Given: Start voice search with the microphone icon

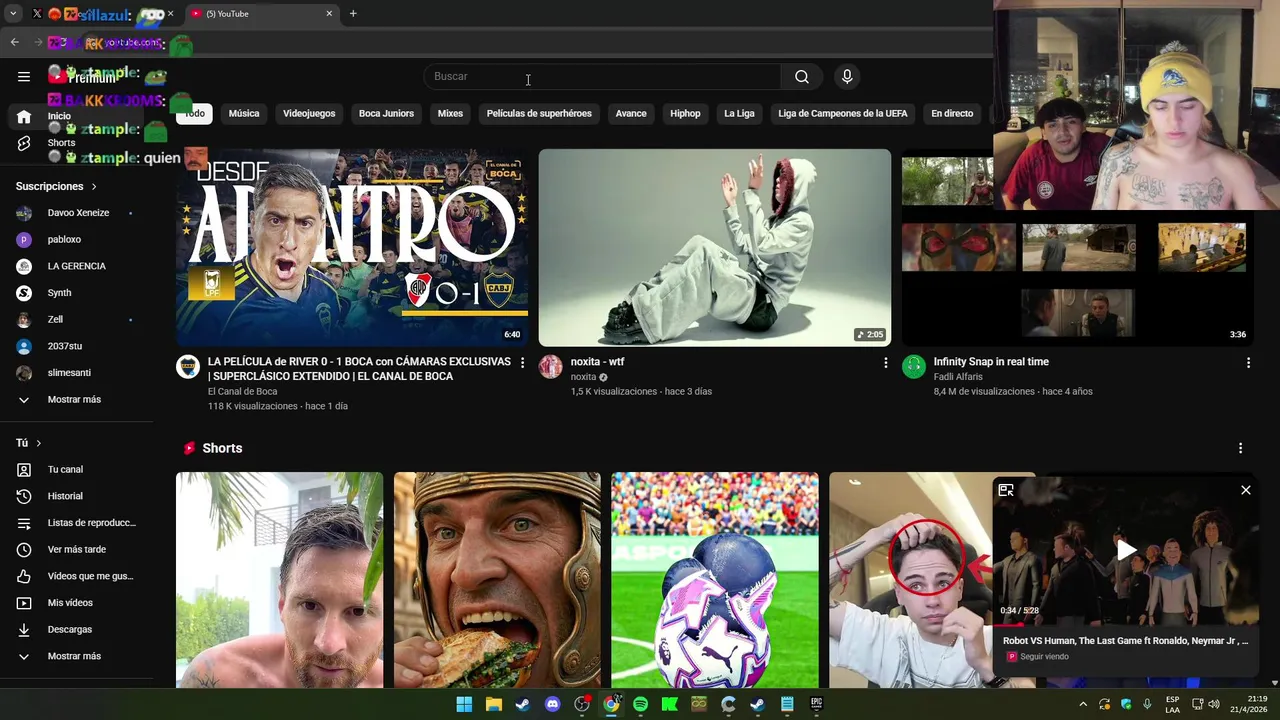Looking at the screenshot, I should tap(847, 77).
